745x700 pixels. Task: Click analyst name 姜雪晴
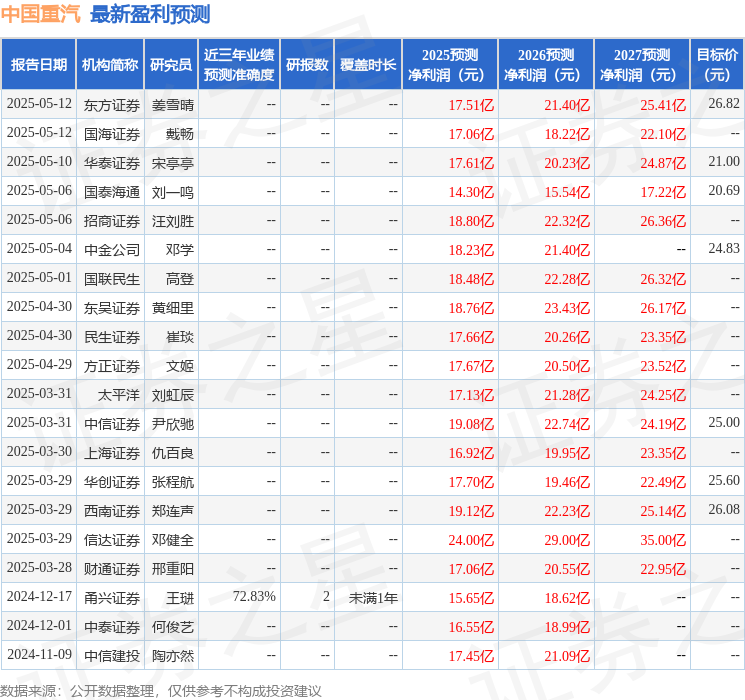click(x=172, y=105)
